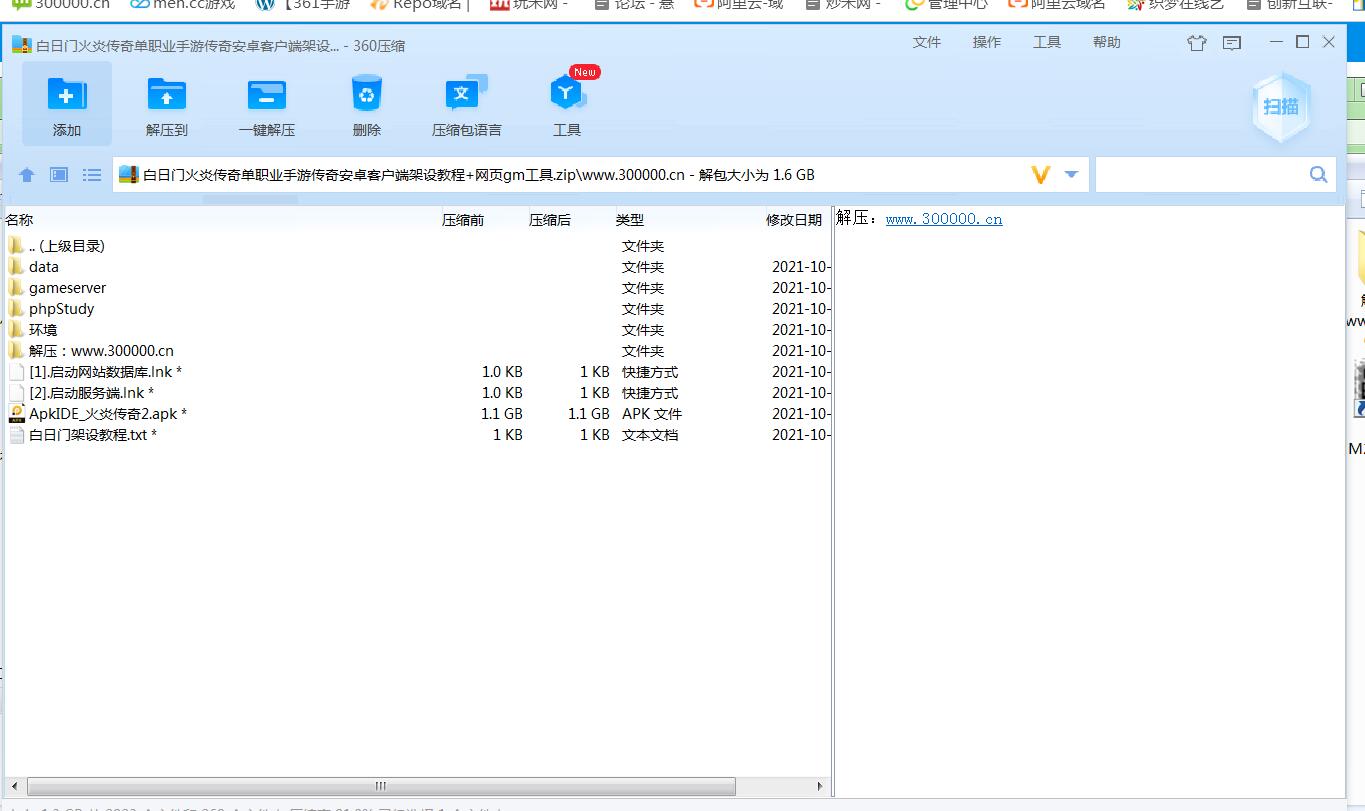Click the 扫描 (Scan) hexagon button

(x=1280, y=107)
